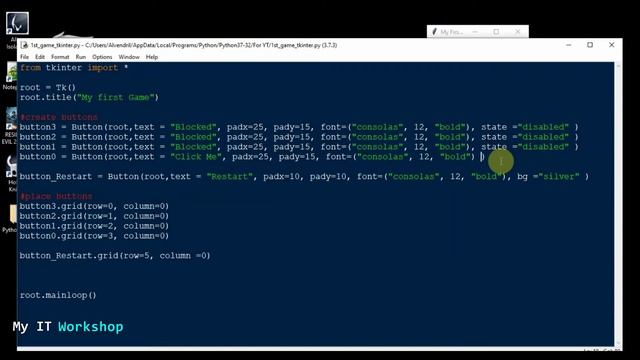Click the 'root = Tk()' line

point(48,87)
